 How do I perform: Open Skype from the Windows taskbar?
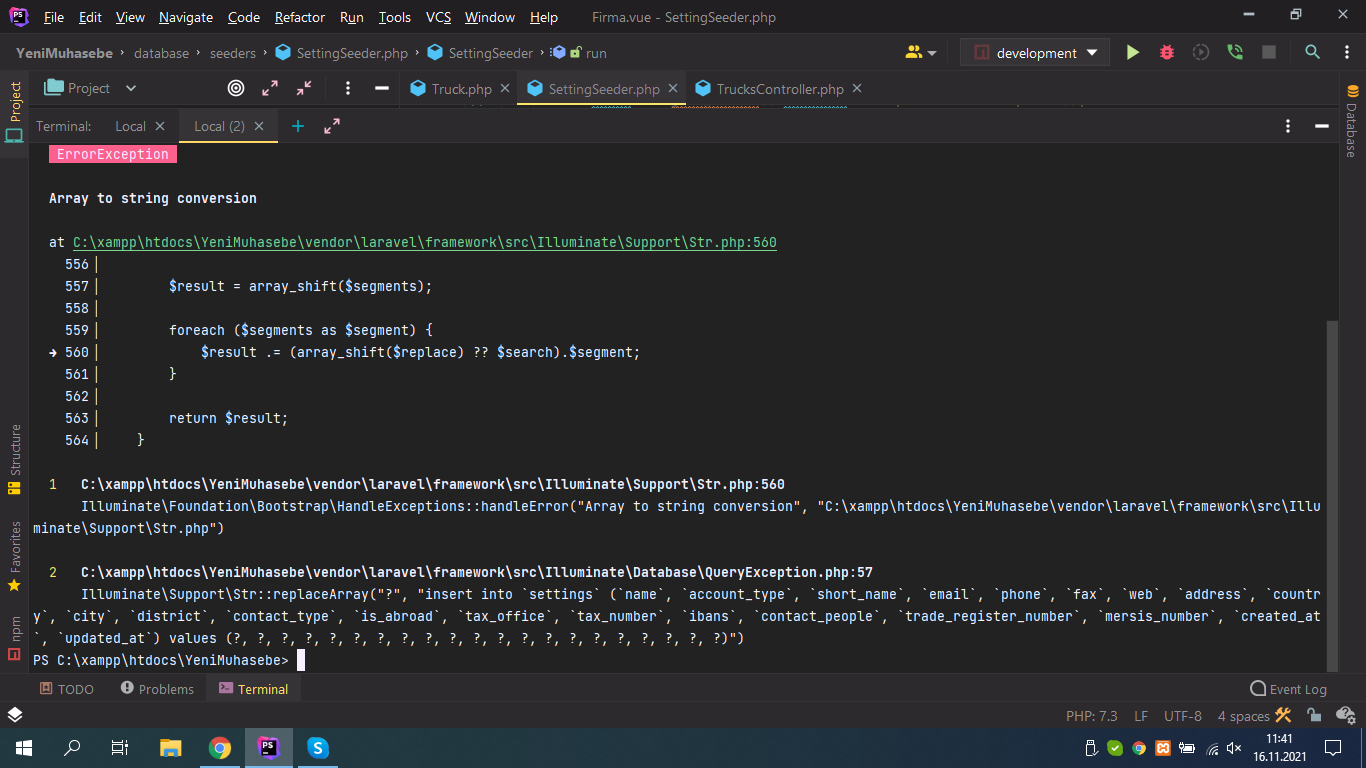[x=318, y=747]
